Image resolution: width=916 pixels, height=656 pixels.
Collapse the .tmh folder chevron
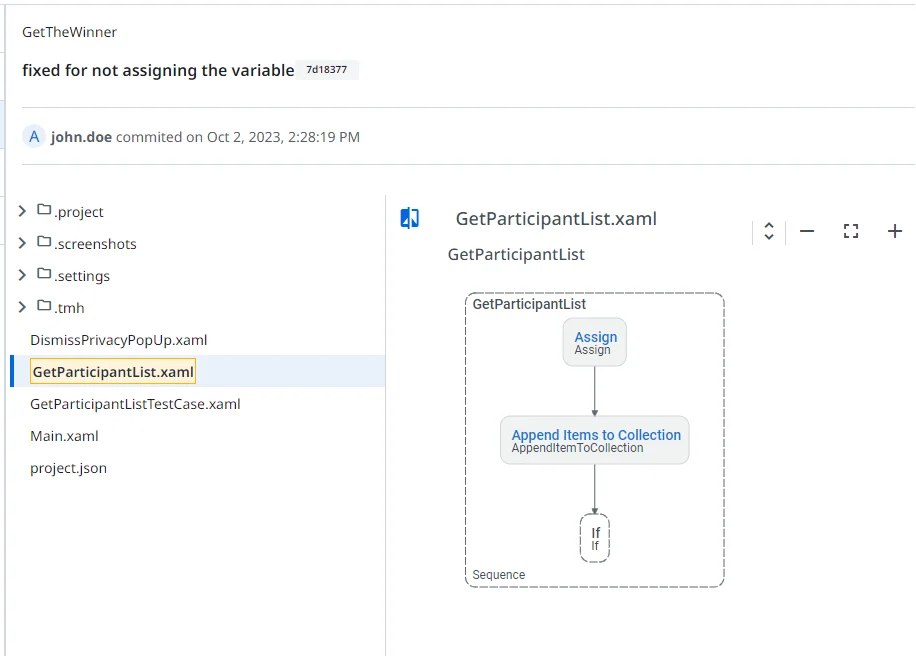19,307
